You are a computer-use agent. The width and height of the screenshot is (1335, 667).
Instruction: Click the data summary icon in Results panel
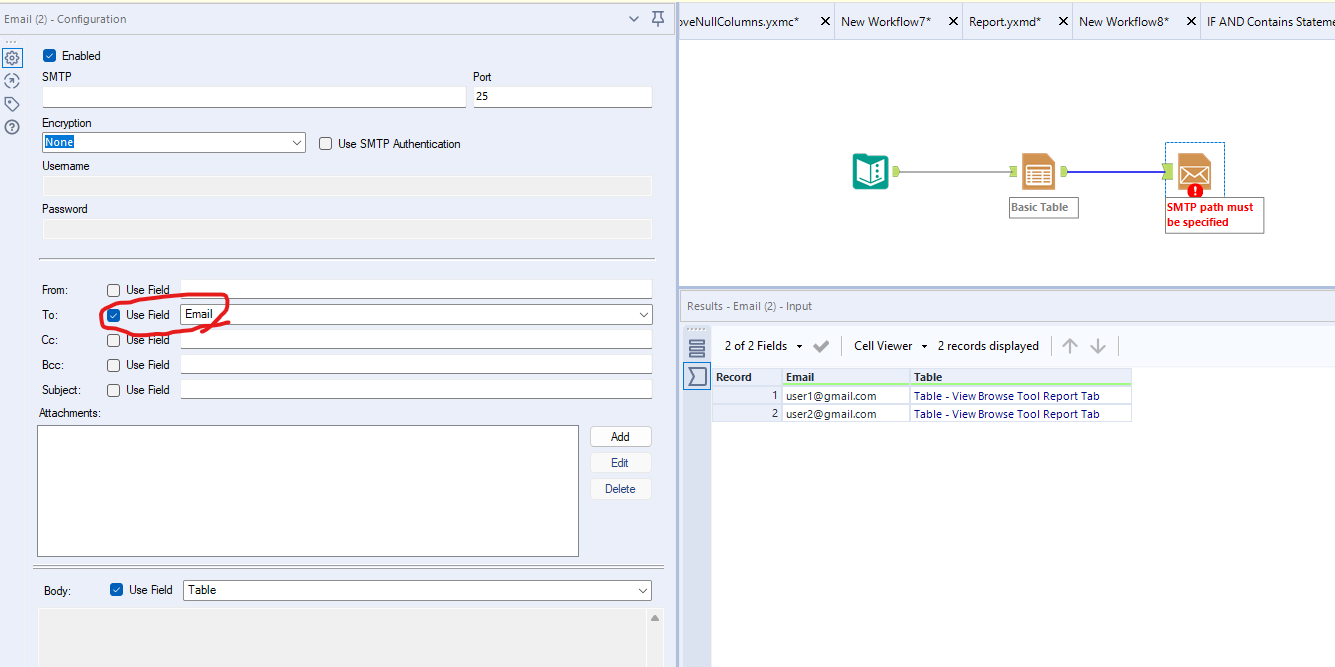pyautogui.click(x=696, y=376)
